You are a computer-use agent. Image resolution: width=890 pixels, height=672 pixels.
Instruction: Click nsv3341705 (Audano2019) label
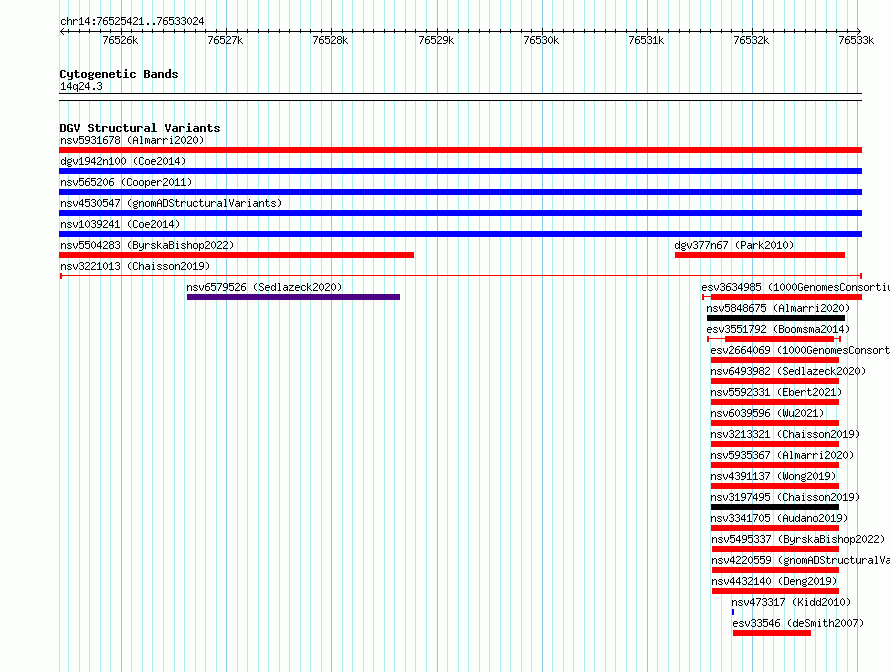779,518
